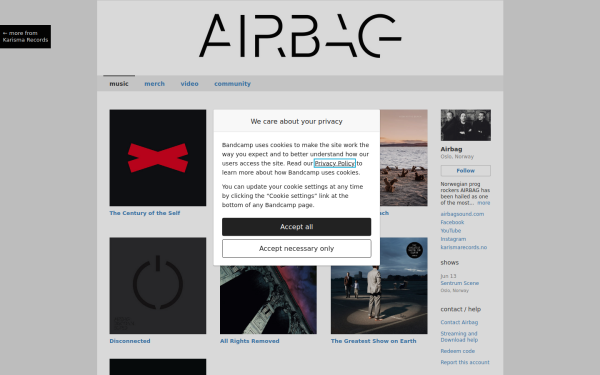Viewport: 600px width, 375px height.
Task: Open the Facebook link
Action: pyautogui.click(x=452, y=222)
